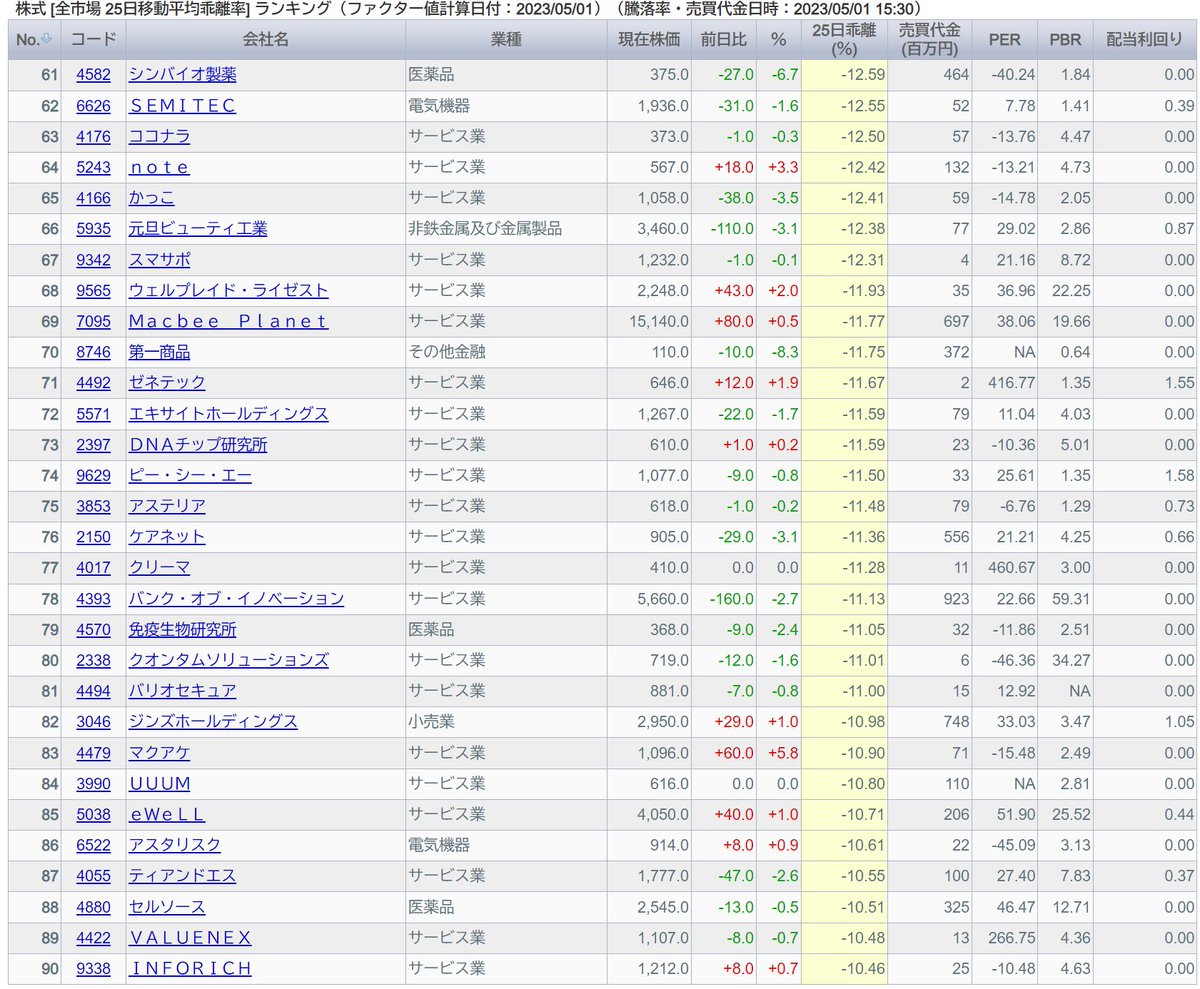The width and height of the screenshot is (1200, 989).
Task: Open シンバイオ製薬 company link
Action: (183, 75)
